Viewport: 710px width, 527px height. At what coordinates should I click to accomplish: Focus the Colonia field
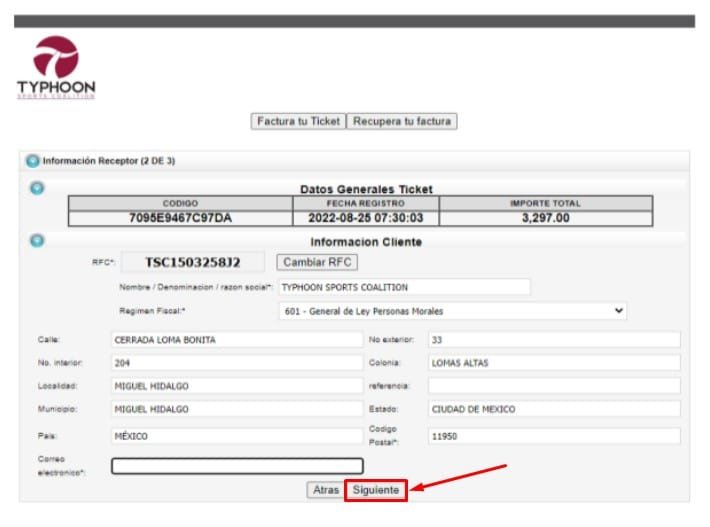click(x=554, y=363)
